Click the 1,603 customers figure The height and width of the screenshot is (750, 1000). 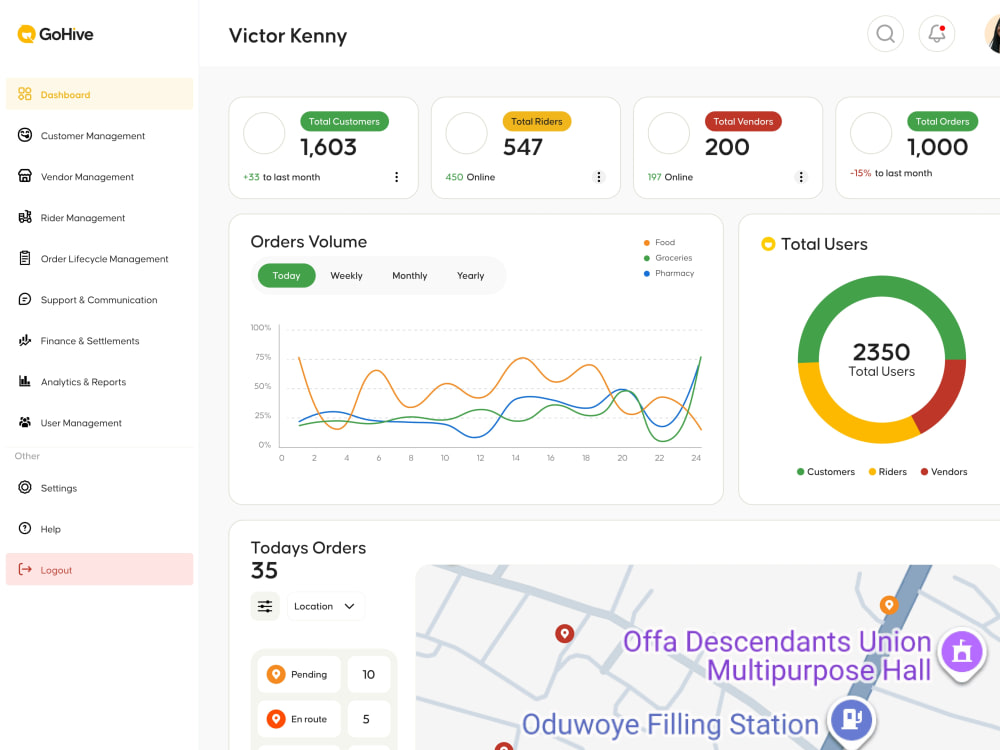click(328, 147)
